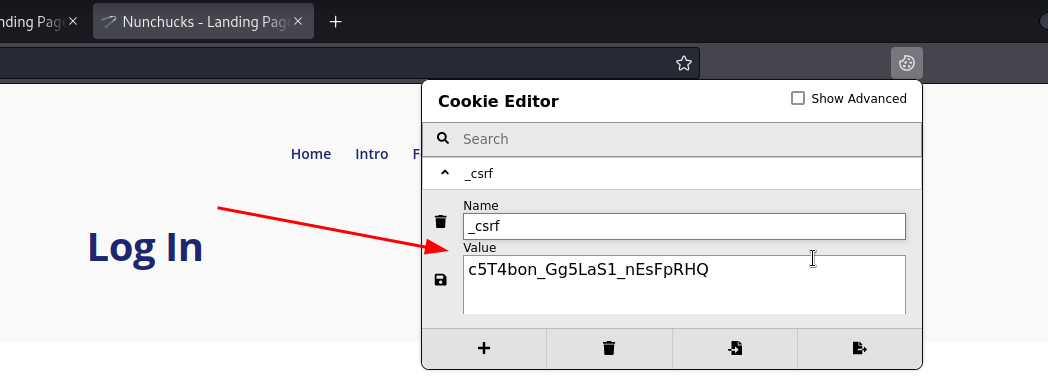Open a new browser tab
1048x392 pixels.
[336, 22]
